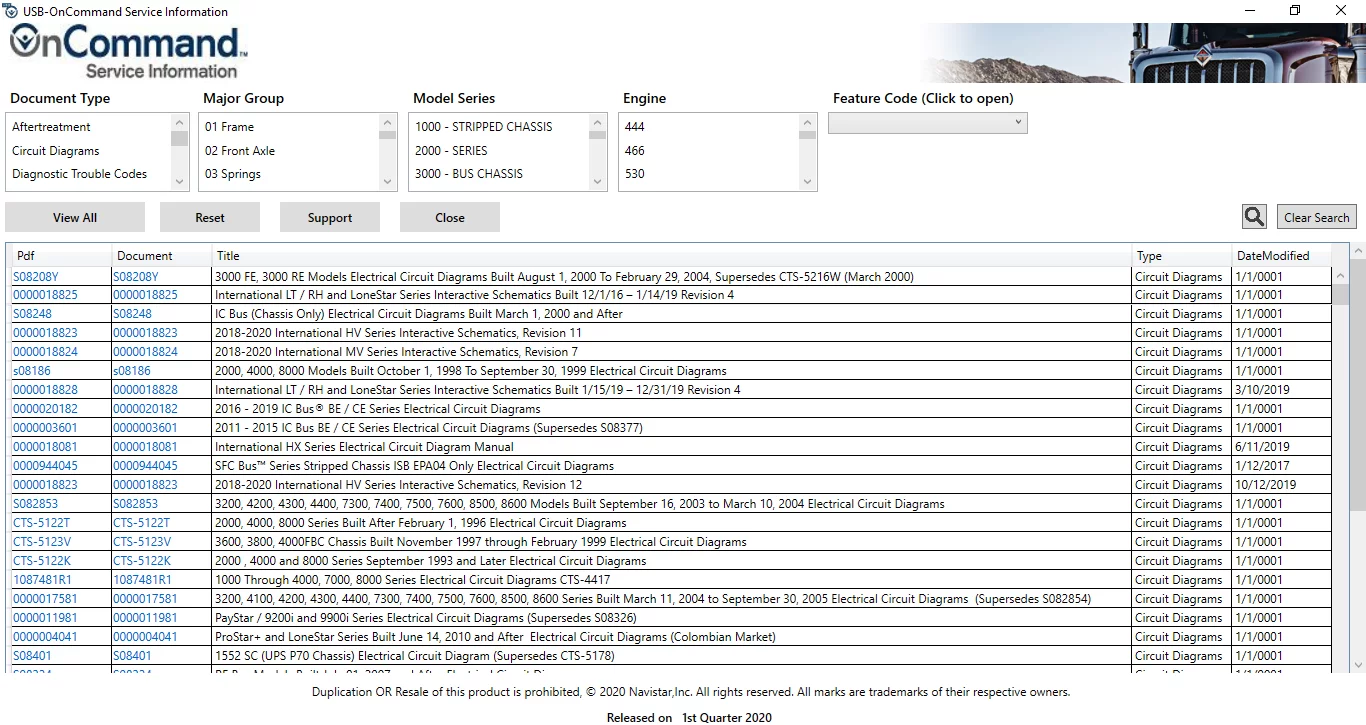Open the Feature Code dropdown
Image resolution: width=1366 pixels, height=725 pixels.
(927, 123)
